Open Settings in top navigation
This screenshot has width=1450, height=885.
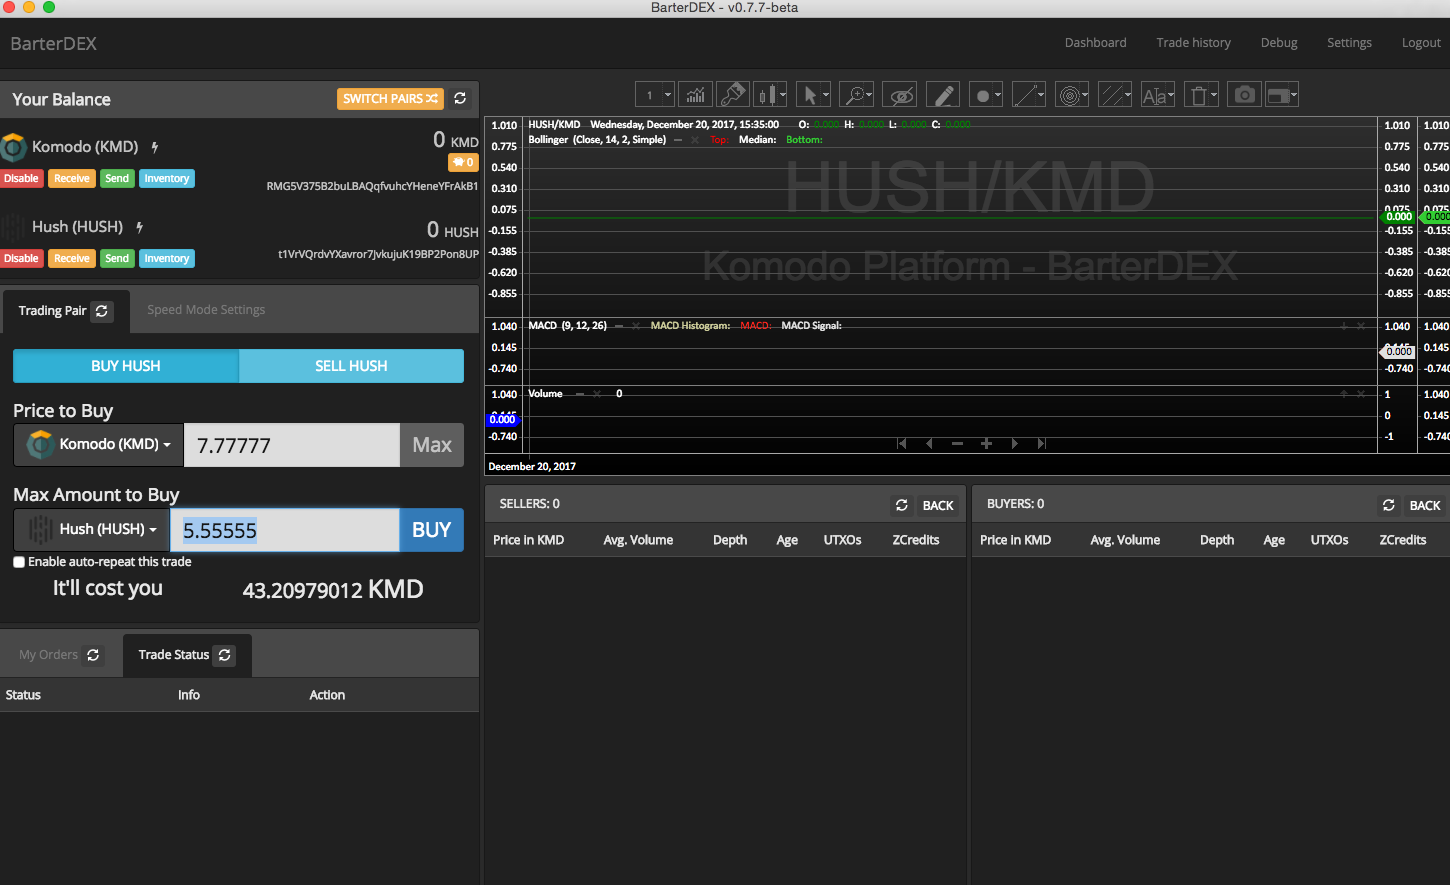(1349, 43)
